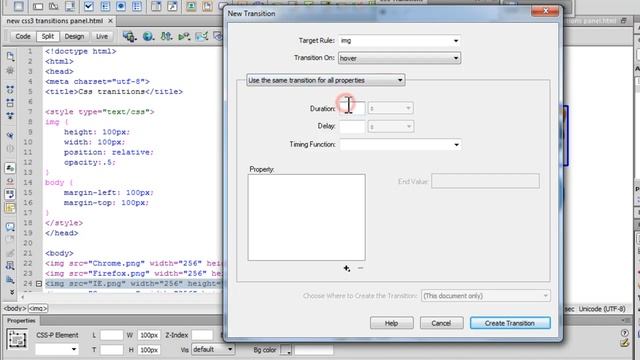Click the Collapse Selection coding icon
This screenshot has width=640, height=360.
coord(10,102)
